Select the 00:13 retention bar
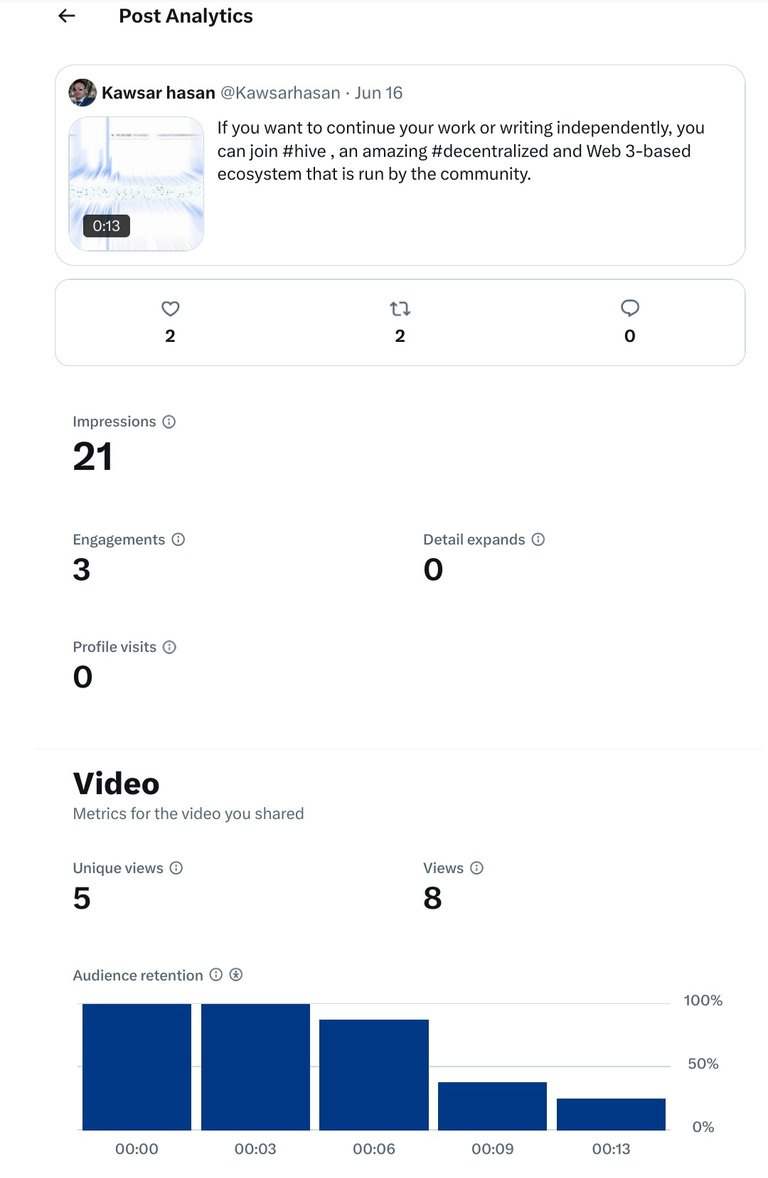Image resolution: width=768 pixels, height=1178 pixels. click(x=611, y=1114)
